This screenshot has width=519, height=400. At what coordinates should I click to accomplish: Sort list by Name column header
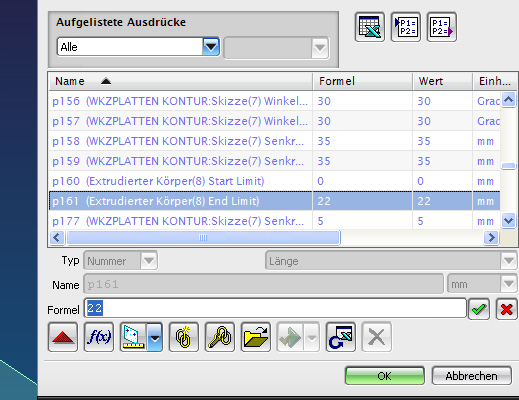click(181, 81)
